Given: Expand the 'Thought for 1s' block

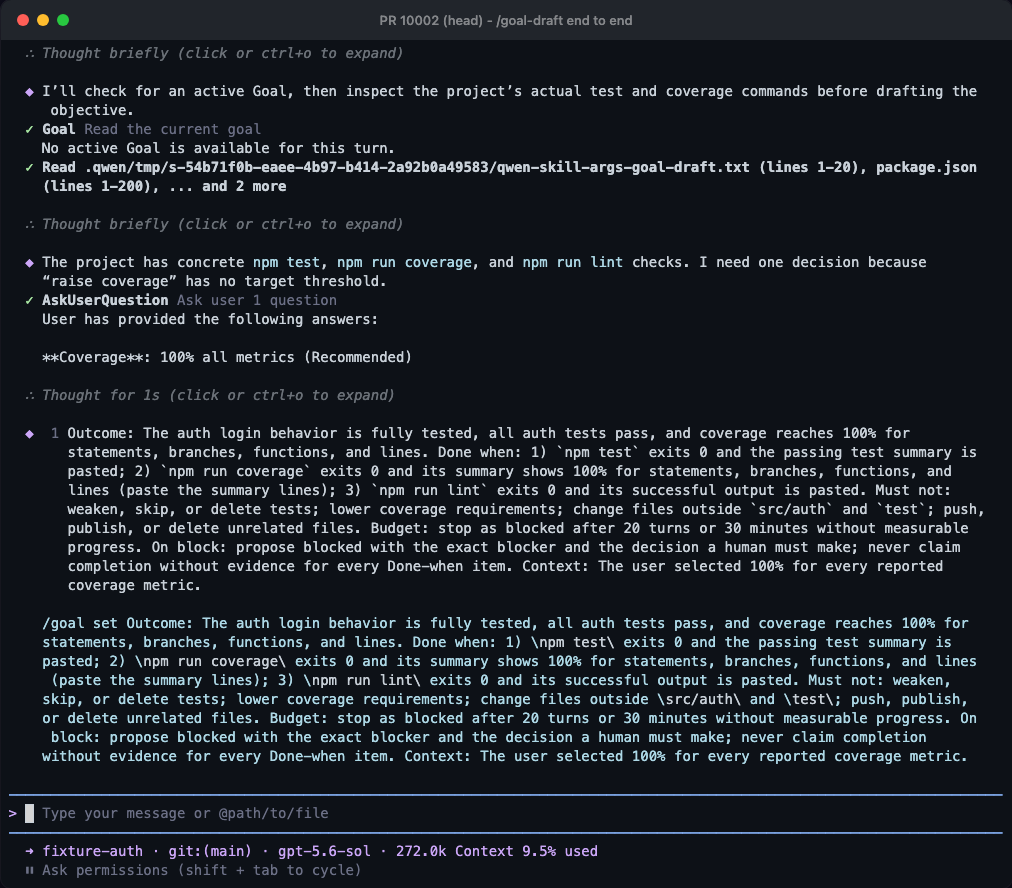Looking at the screenshot, I should (210, 395).
